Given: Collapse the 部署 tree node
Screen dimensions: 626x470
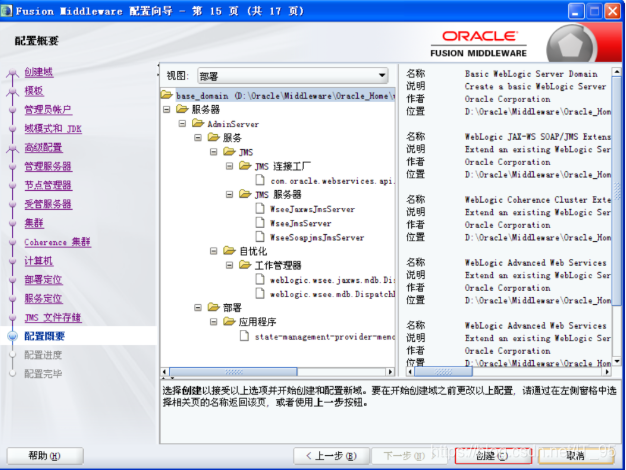Looking at the screenshot, I should pos(198,307).
